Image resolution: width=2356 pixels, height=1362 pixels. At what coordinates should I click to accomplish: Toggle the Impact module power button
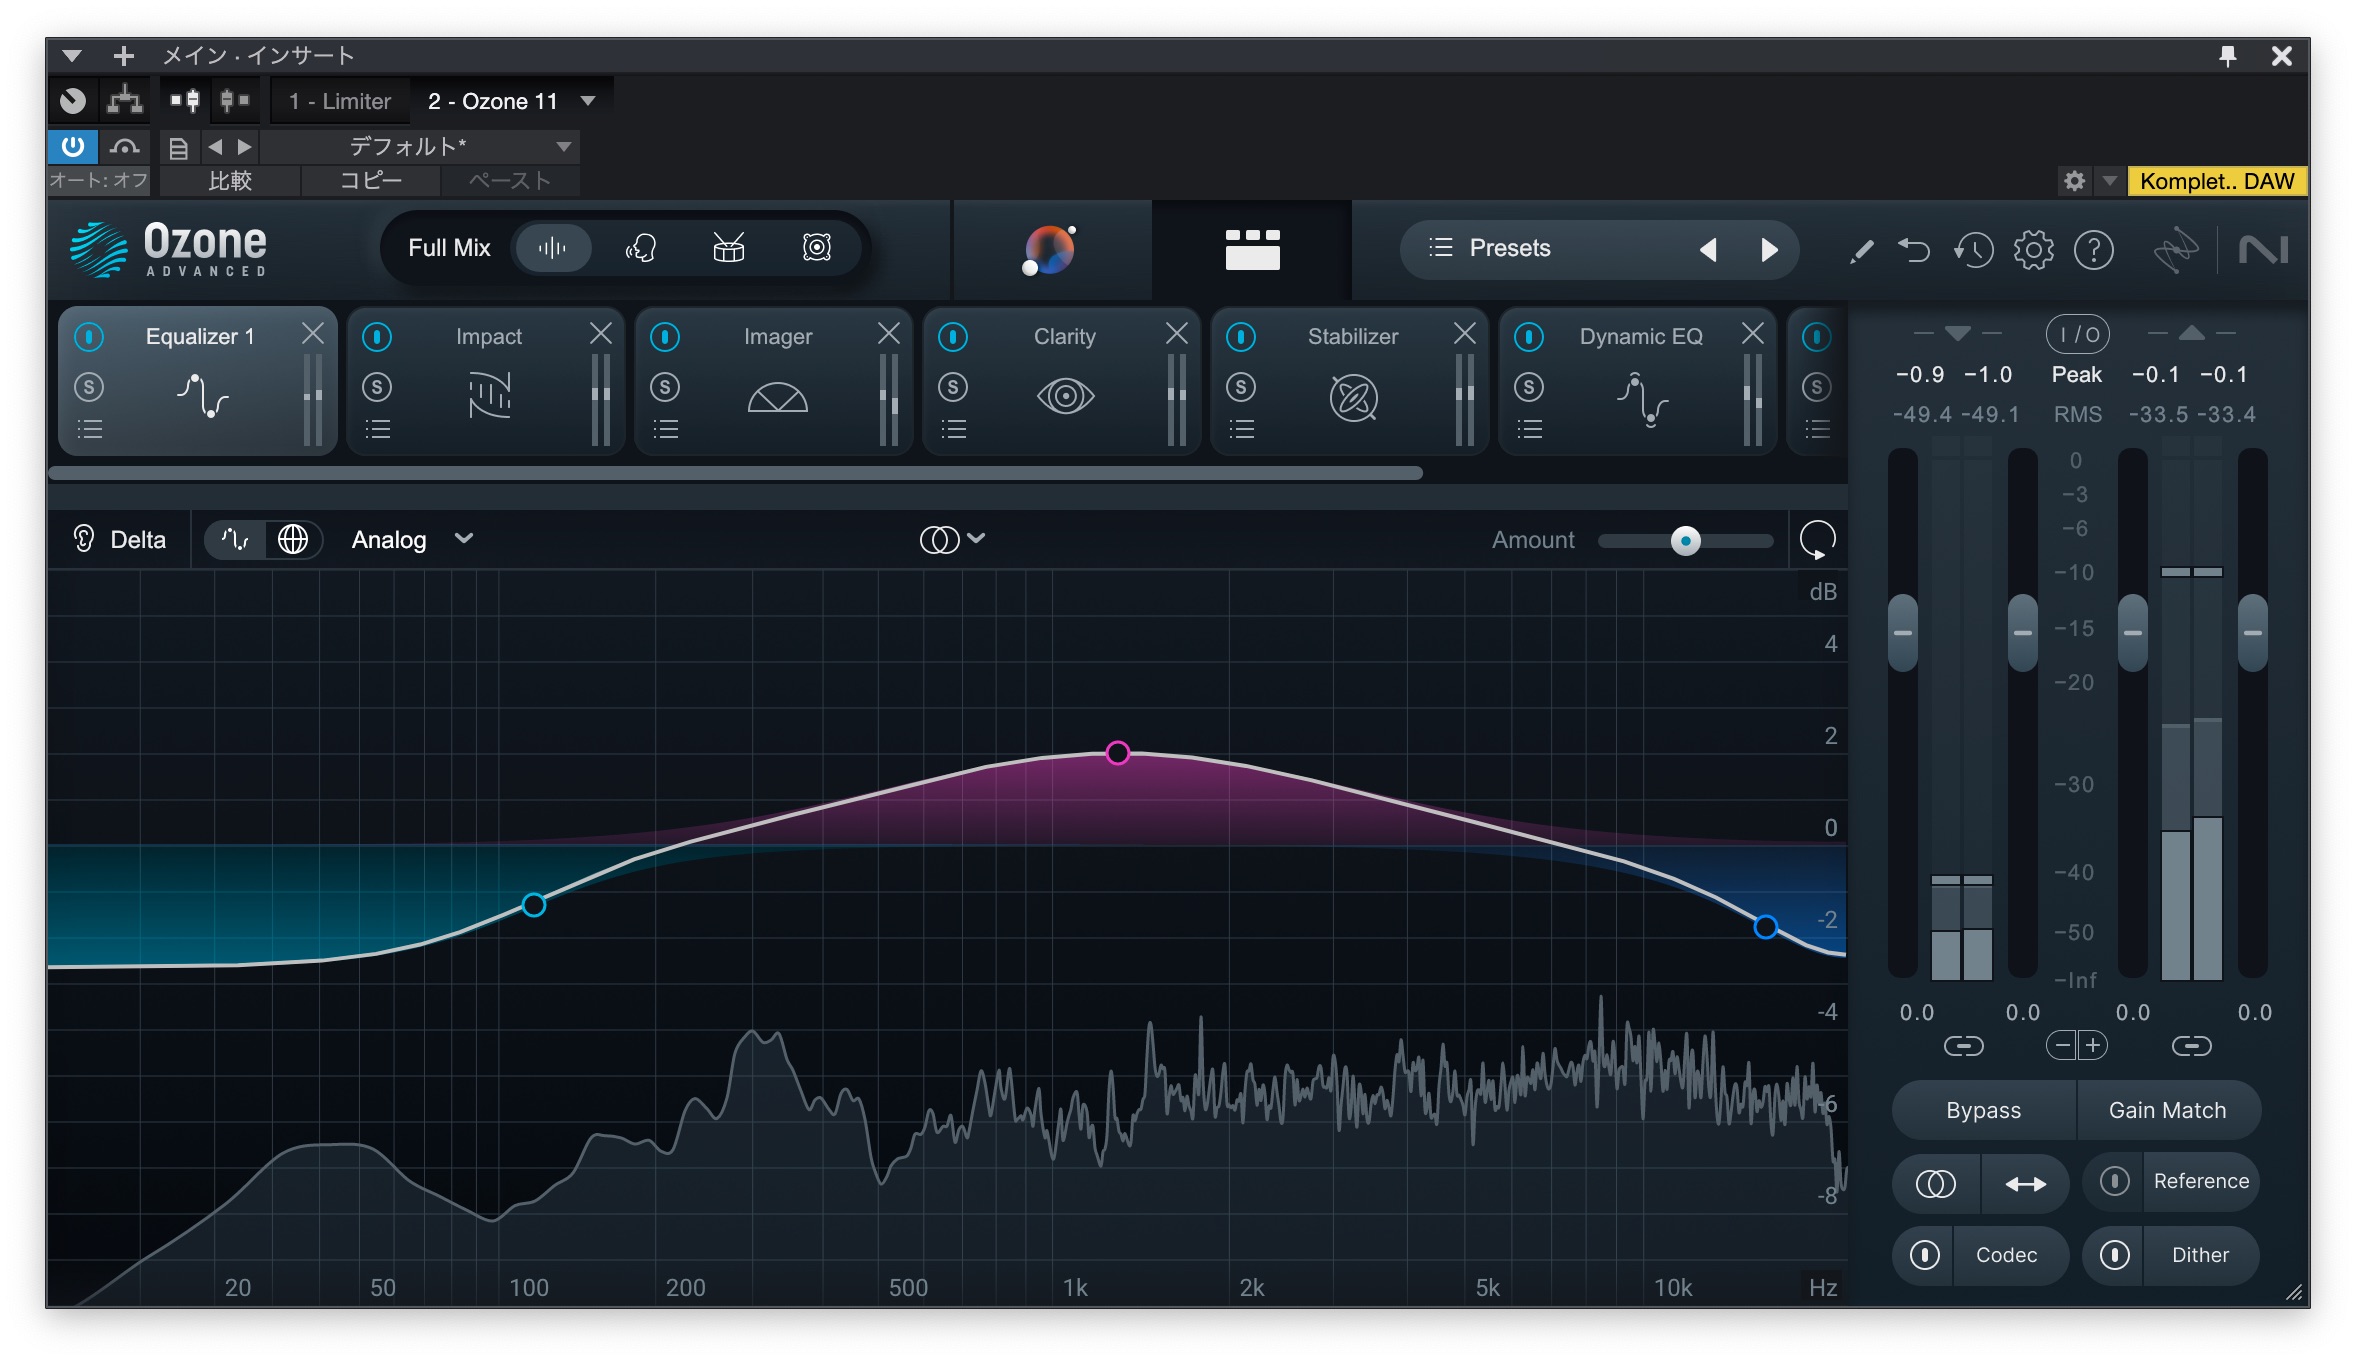click(x=378, y=337)
